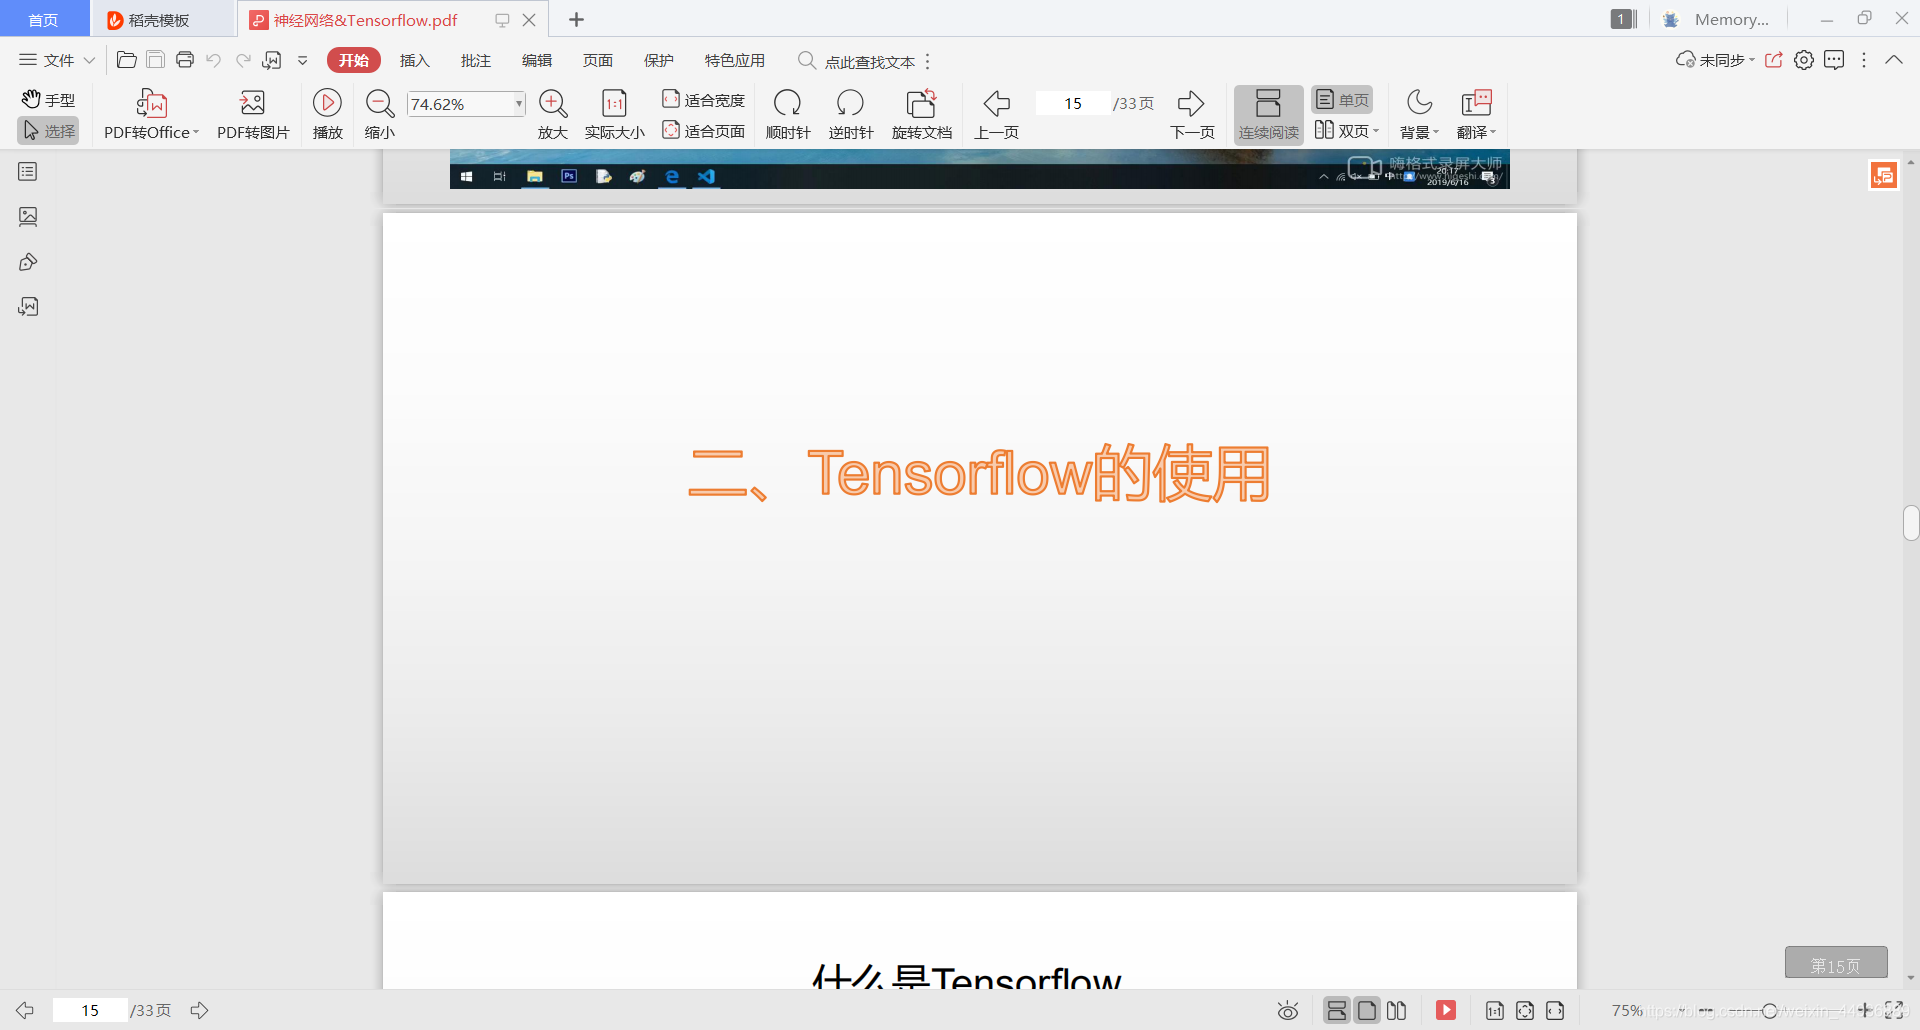Viewport: 1920px width, 1030px height.
Task: Click the share icon near 未同步
Action: coord(1774,60)
